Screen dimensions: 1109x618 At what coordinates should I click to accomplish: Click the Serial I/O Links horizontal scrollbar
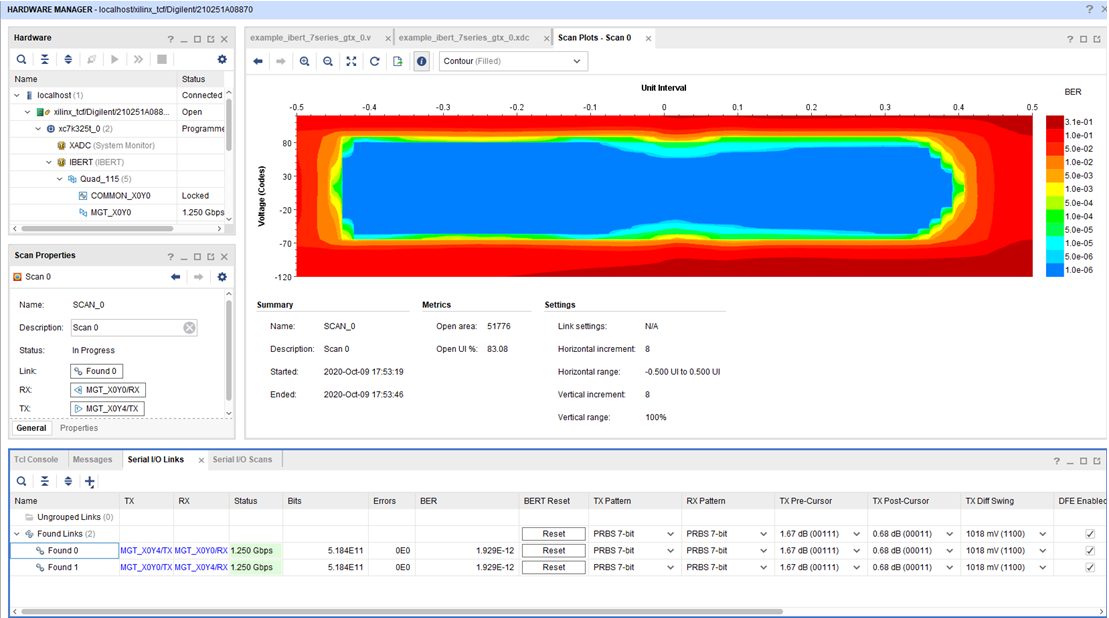click(x=402, y=611)
